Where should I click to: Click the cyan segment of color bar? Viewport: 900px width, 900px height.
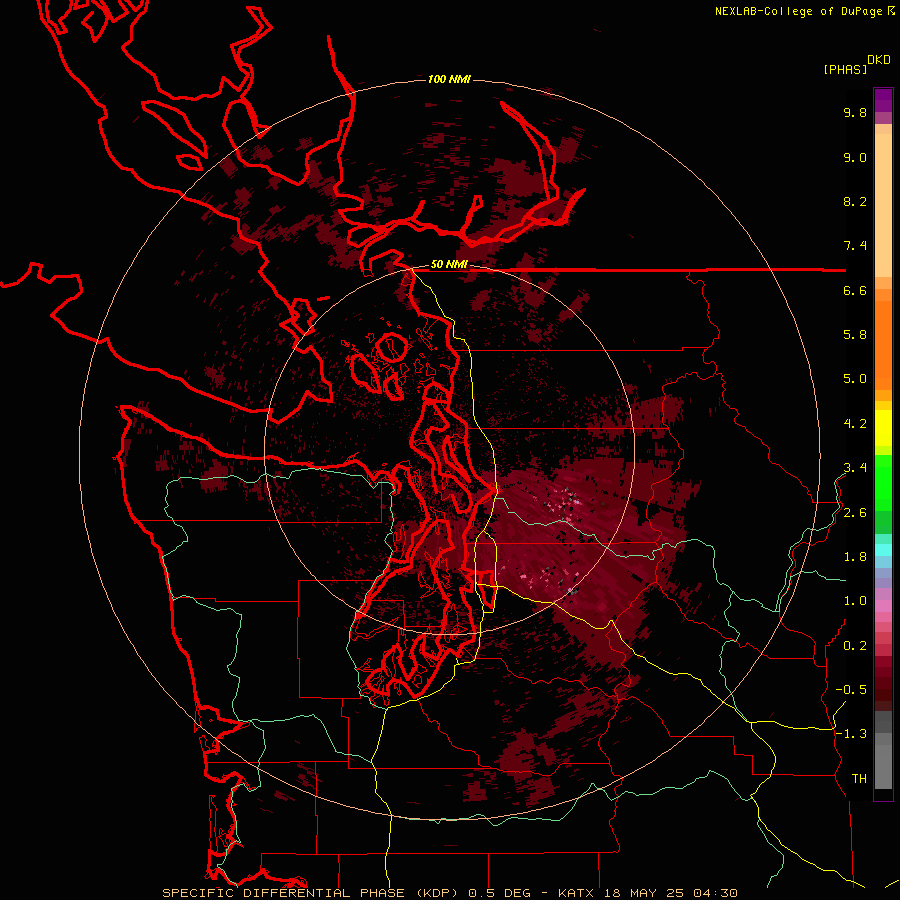883,549
